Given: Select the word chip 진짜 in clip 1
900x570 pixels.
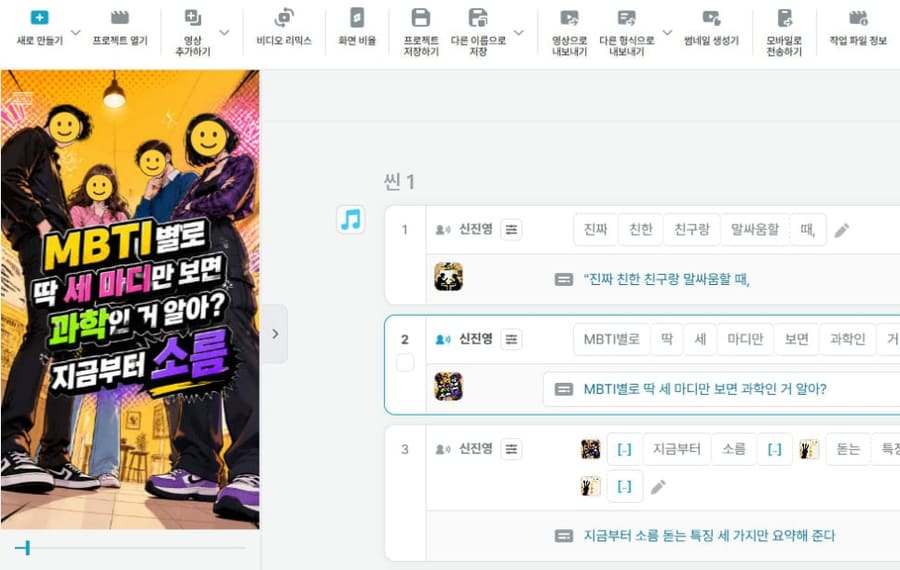Looking at the screenshot, I should coord(595,230).
